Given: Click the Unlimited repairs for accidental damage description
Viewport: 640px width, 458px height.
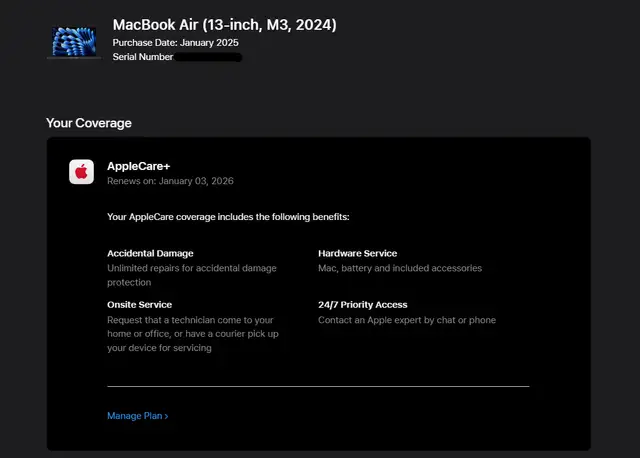Looking at the screenshot, I should pos(192,275).
